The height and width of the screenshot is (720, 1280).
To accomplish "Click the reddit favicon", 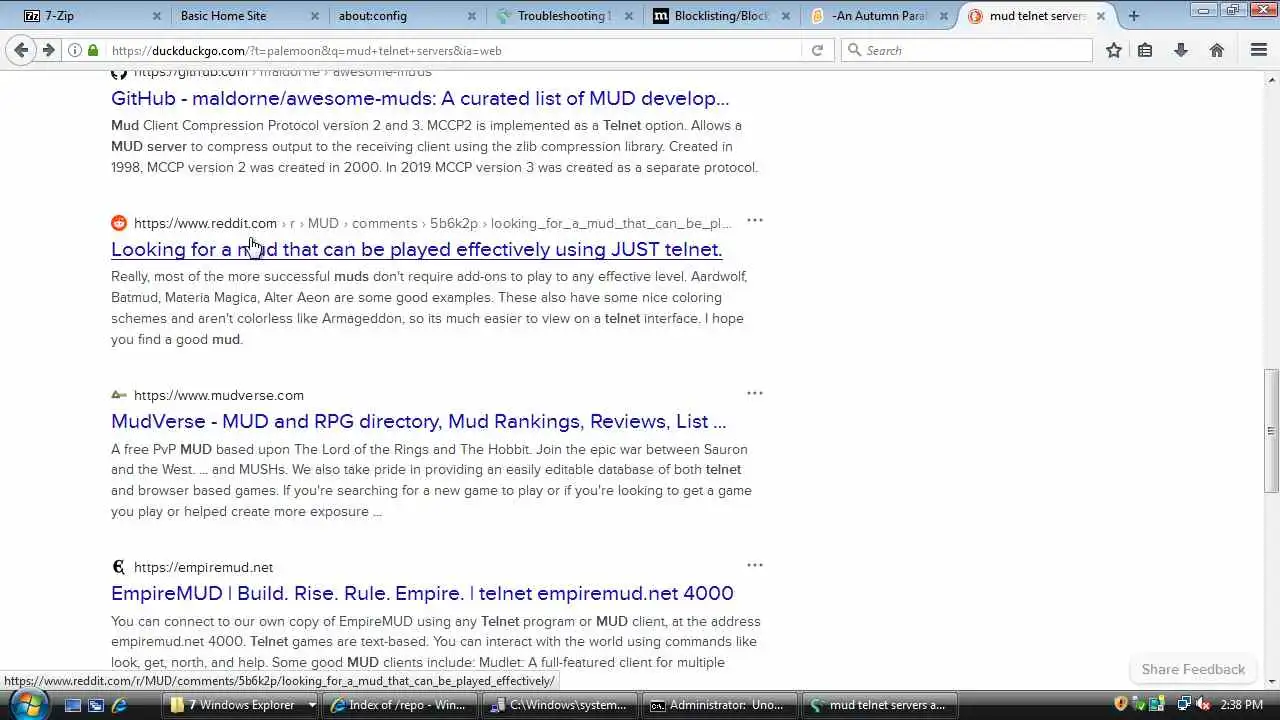I will pos(119,223).
